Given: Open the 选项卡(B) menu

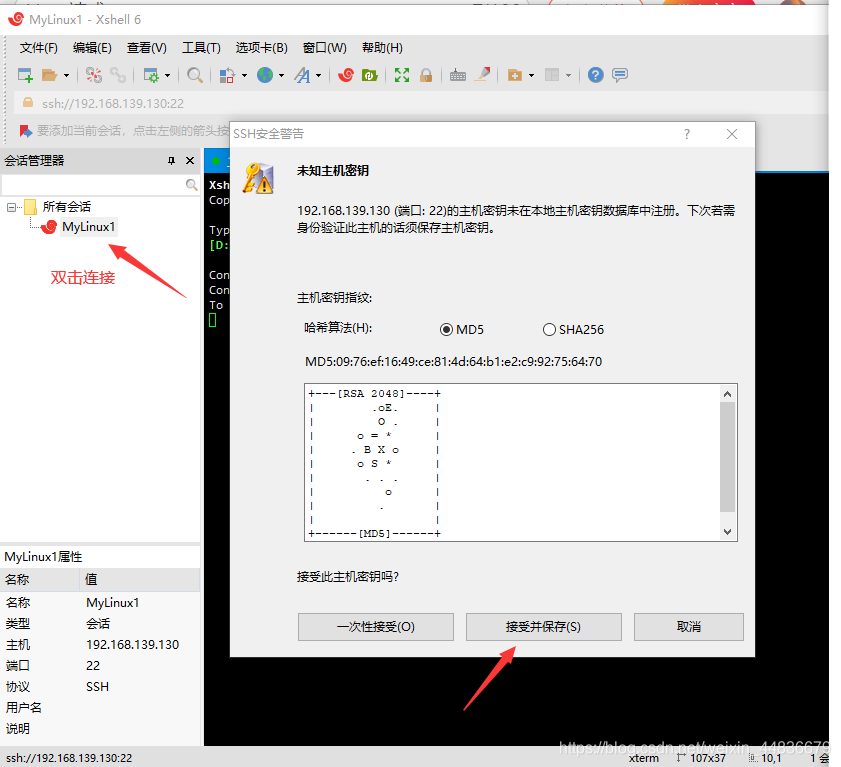Looking at the screenshot, I should click(x=261, y=48).
